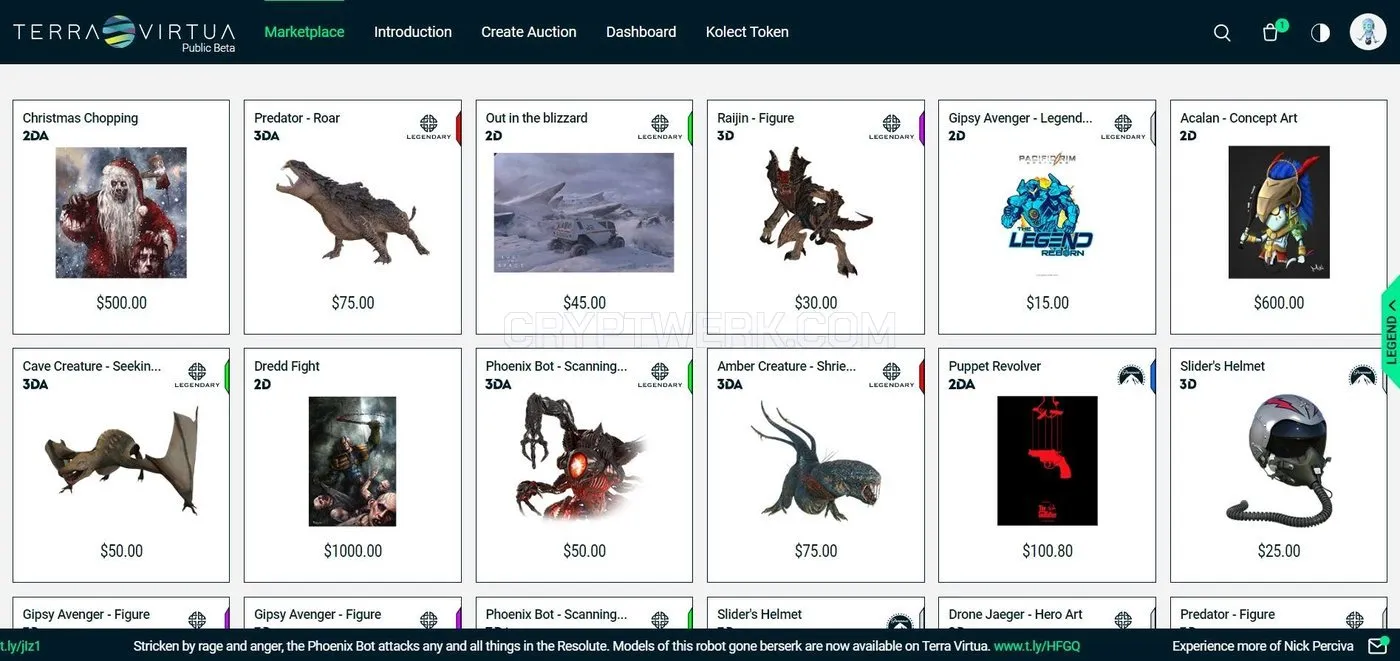Select the Acalan - Concept Art title
Image resolution: width=1400 pixels, height=661 pixels.
(1238, 118)
